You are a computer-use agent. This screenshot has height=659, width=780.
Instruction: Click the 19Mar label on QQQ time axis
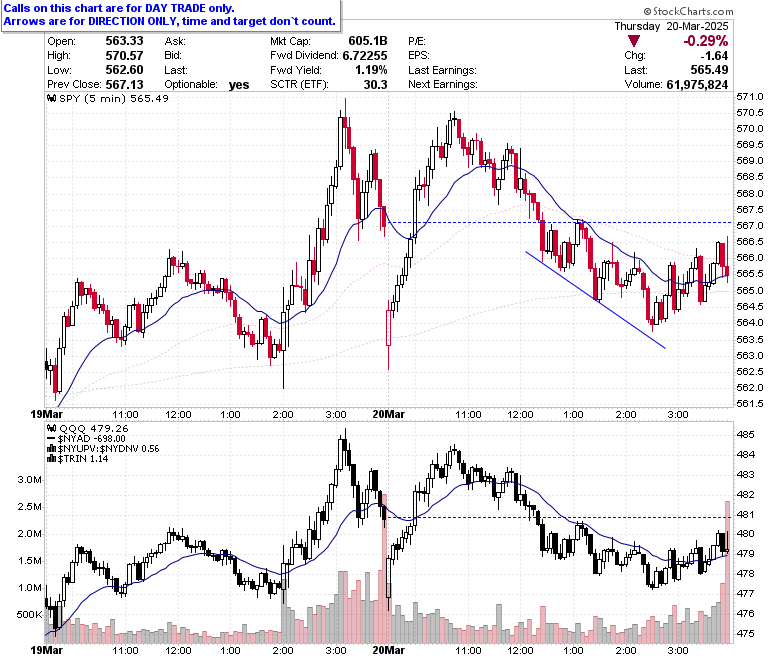pos(46,650)
